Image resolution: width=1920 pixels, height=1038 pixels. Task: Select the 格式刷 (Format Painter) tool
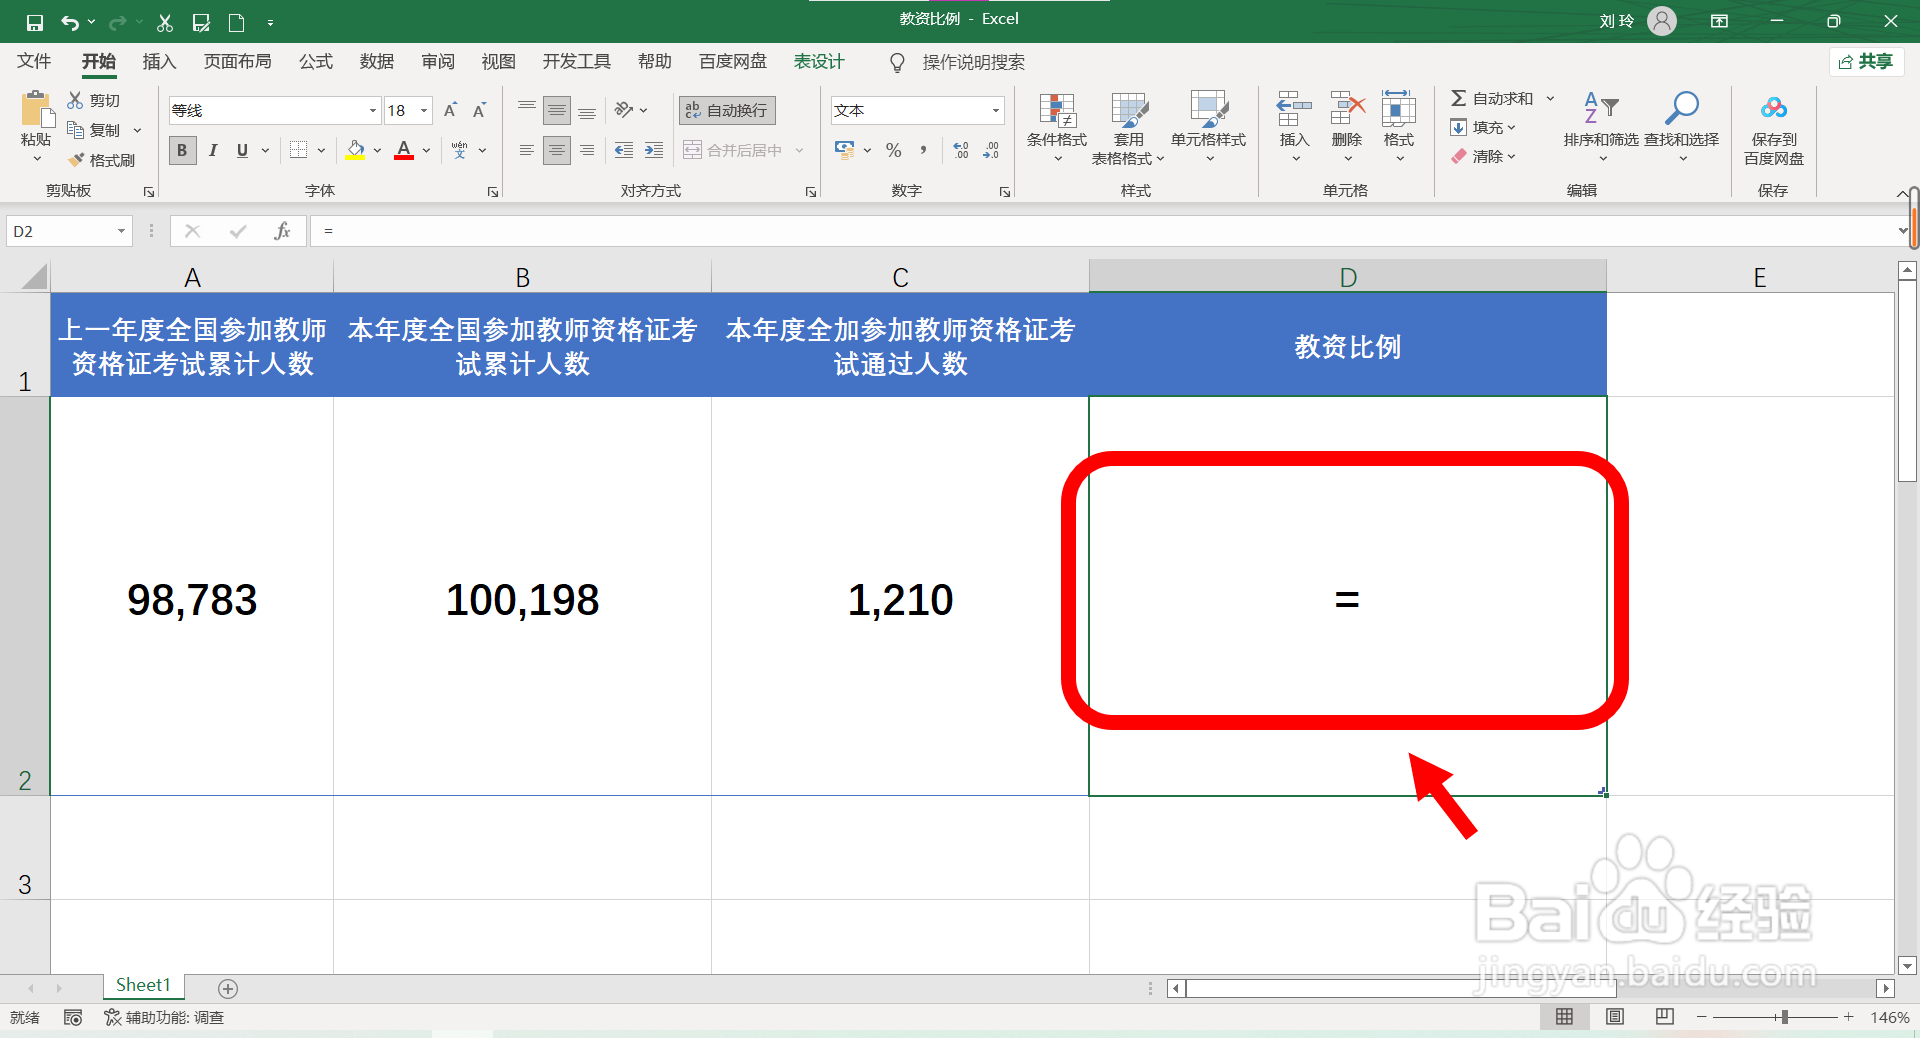point(101,159)
